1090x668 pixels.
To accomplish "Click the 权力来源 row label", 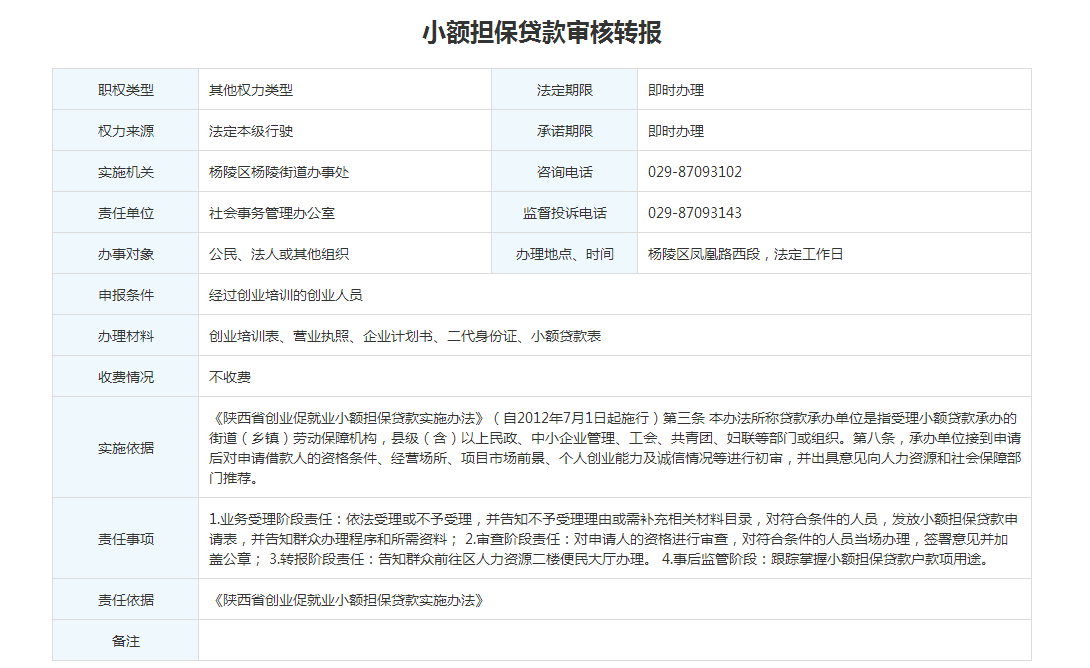I will (x=126, y=131).
